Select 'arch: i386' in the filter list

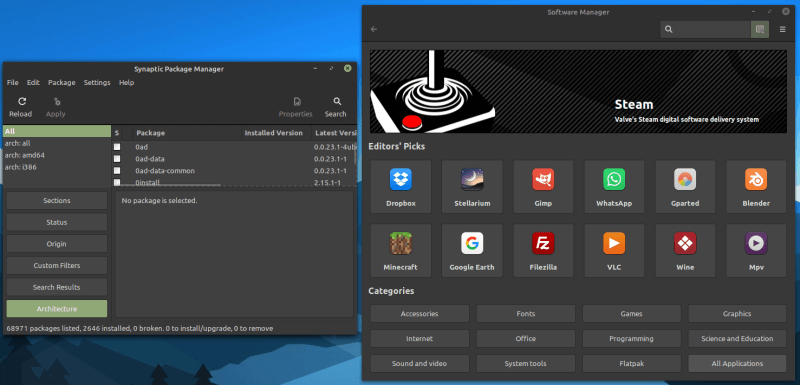[57, 167]
